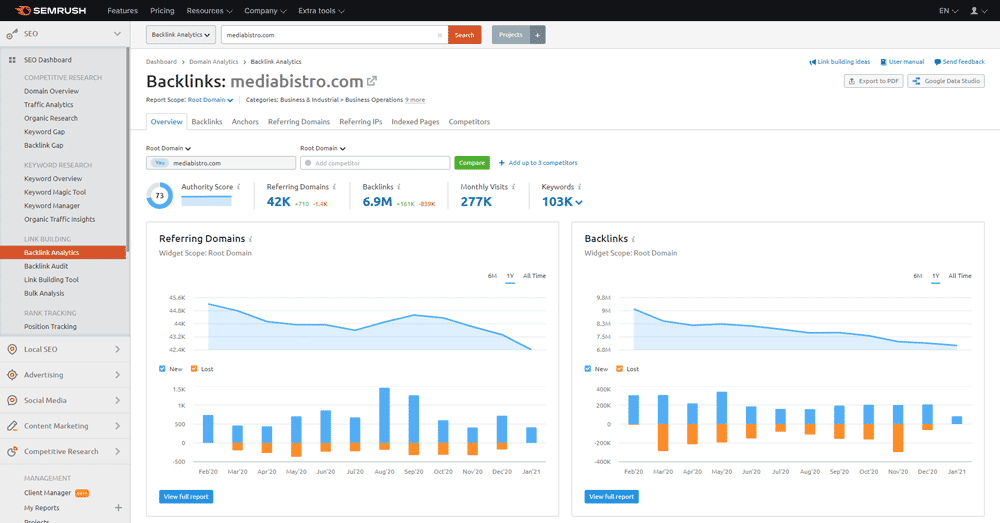Click the Aug'20 bar in Referring Domains chart
Image resolution: width=1000 pixels, height=523 pixels.
pyautogui.click(x=384, y=419)
